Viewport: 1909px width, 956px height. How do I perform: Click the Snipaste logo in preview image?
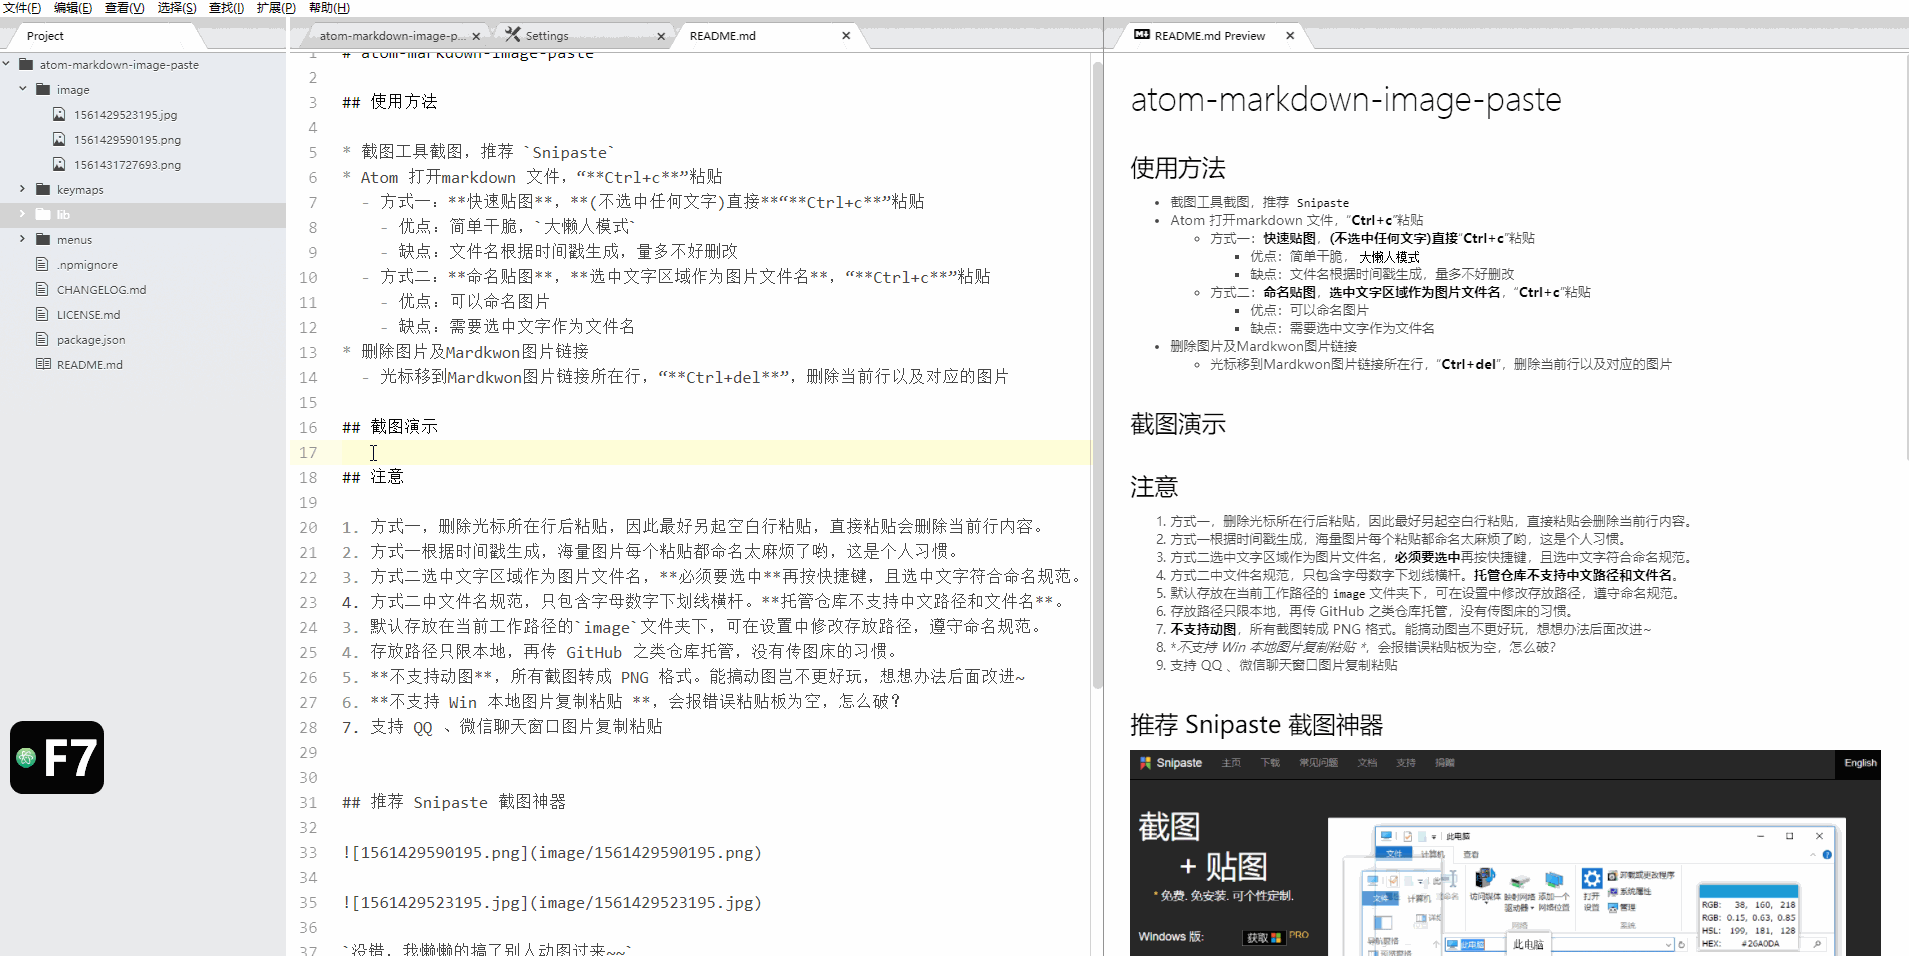coord(1170,763)
